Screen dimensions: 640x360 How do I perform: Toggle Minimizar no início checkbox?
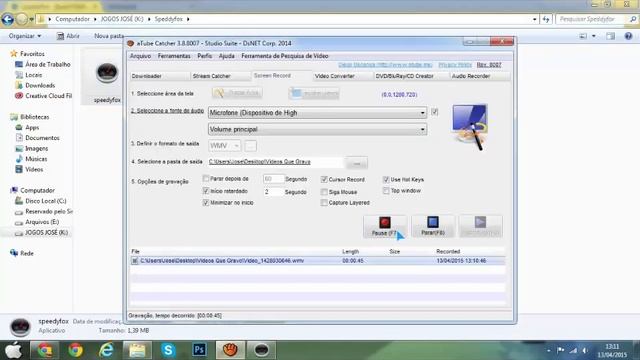pyautogui.click(x=206, y=202)
